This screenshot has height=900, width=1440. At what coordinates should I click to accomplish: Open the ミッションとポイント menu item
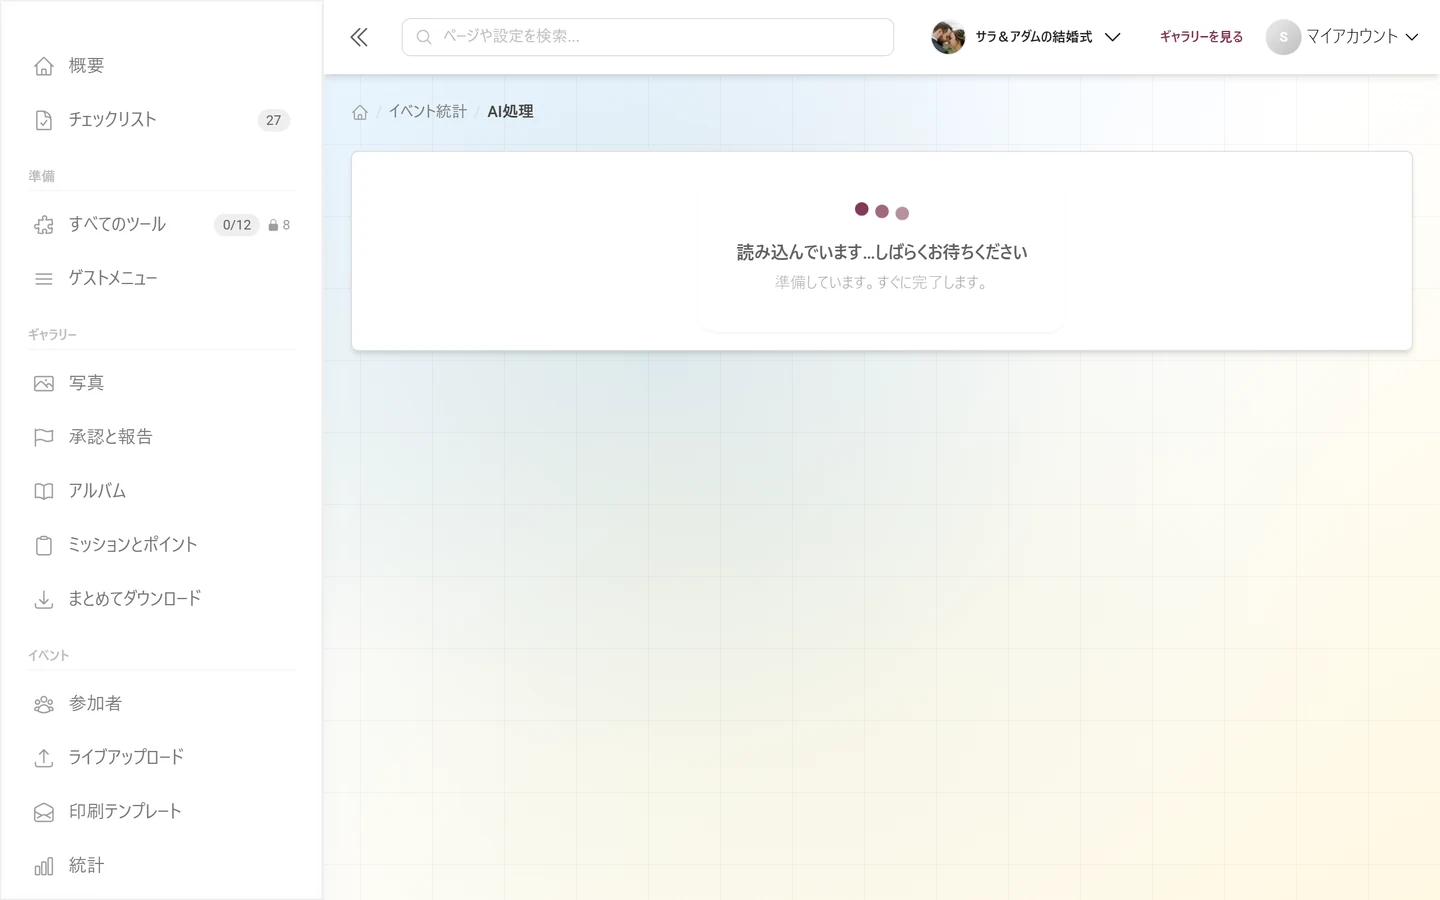pyautogui.click(x=161, y=546)
